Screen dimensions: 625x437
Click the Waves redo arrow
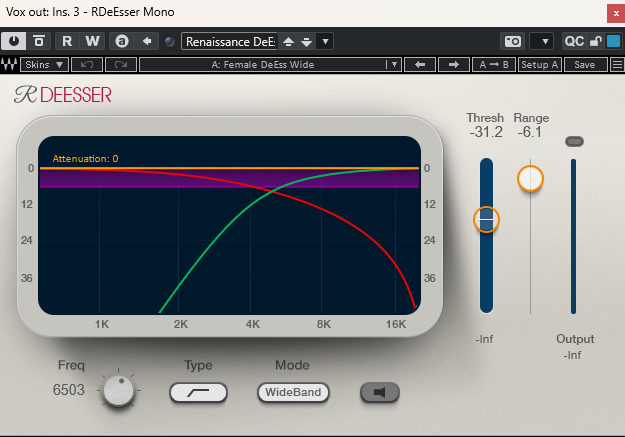(x=120, y=65)
